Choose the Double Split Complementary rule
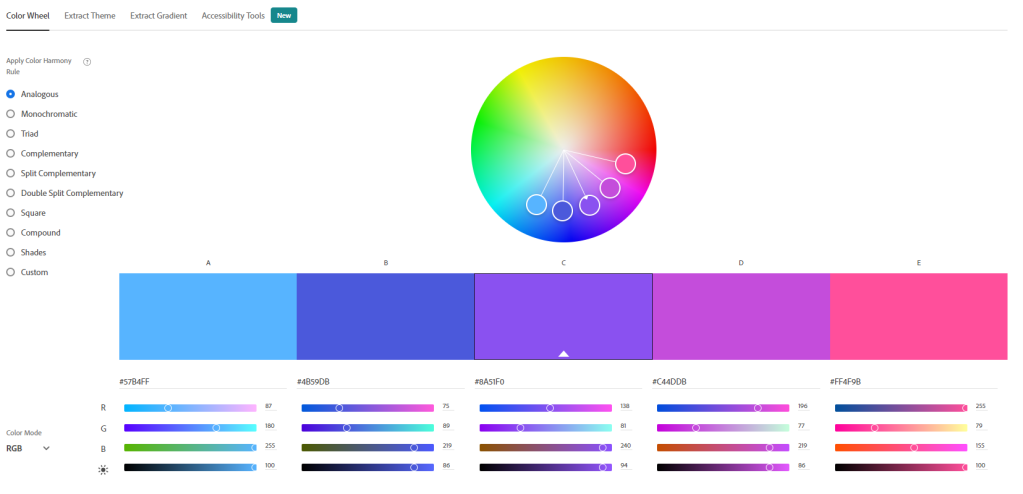The width and height of the screenshot is (1023, 494). pos(11,193)
